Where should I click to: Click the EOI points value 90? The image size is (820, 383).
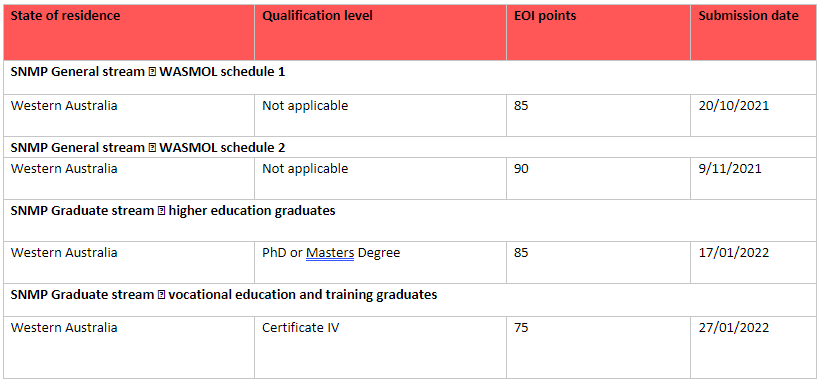[521, 169]
